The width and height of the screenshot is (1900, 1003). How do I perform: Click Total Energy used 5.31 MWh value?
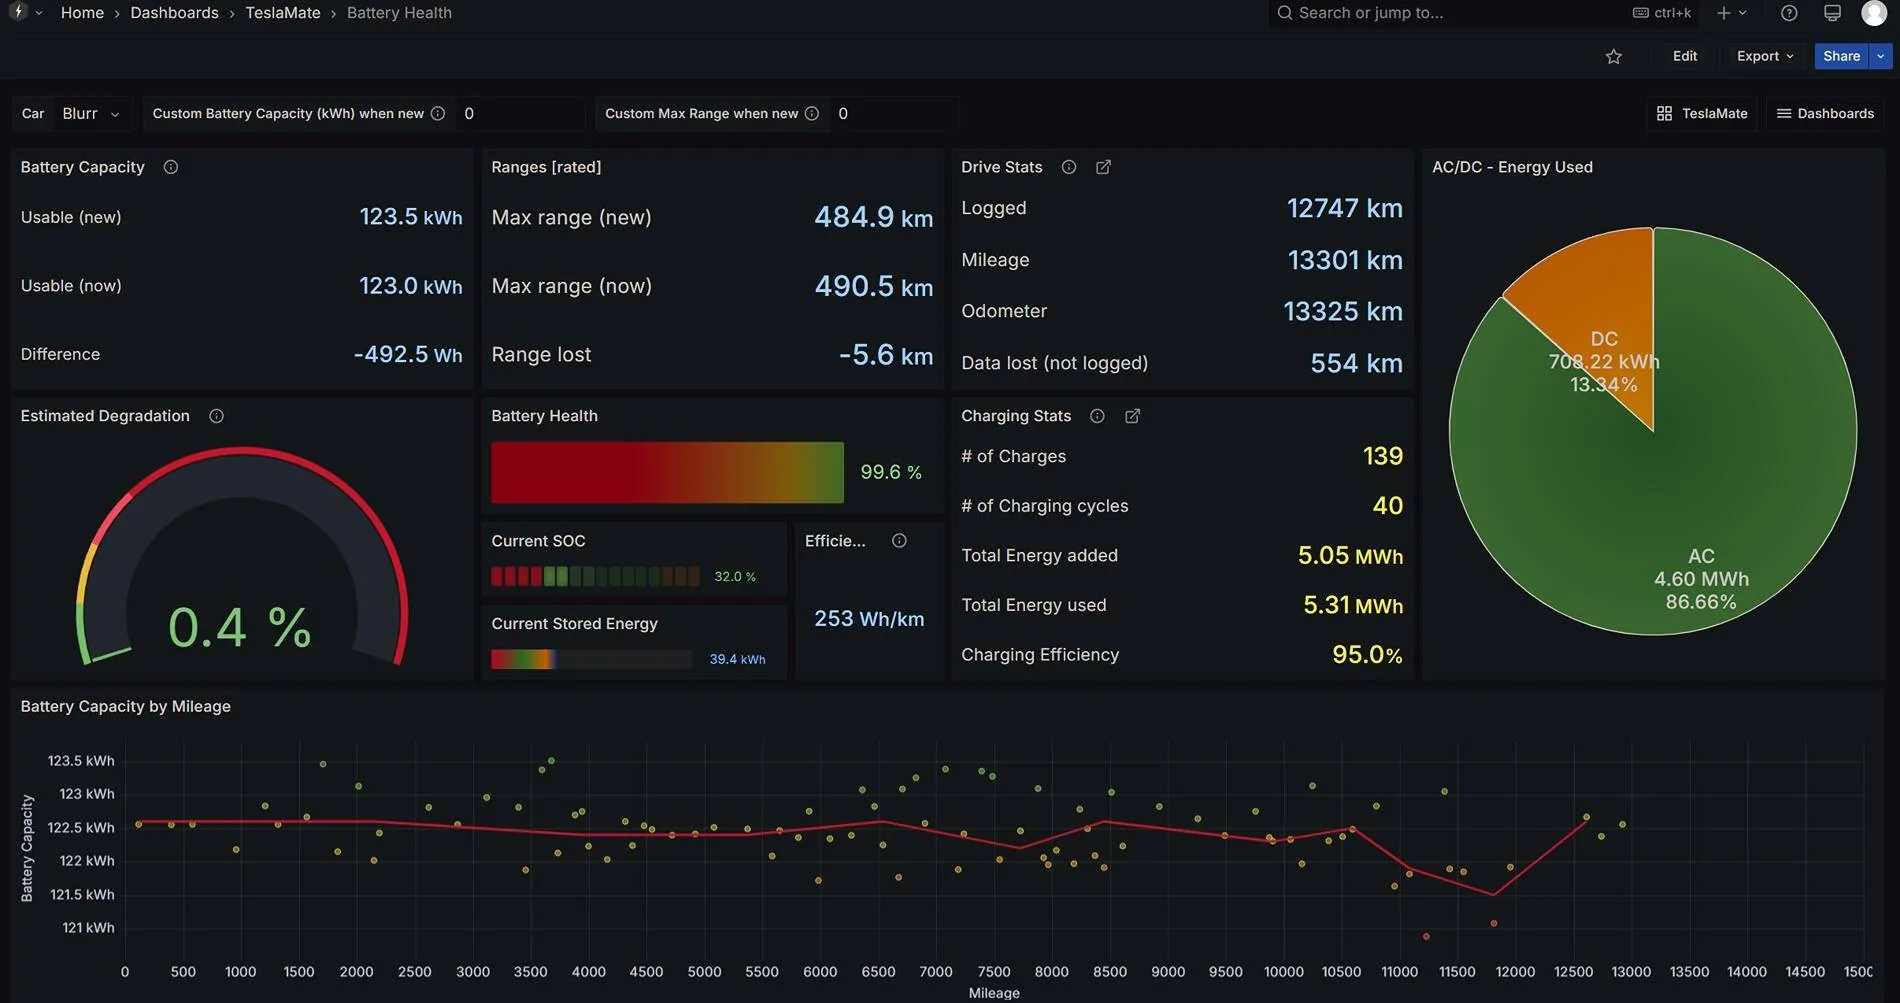(1352, 605)
